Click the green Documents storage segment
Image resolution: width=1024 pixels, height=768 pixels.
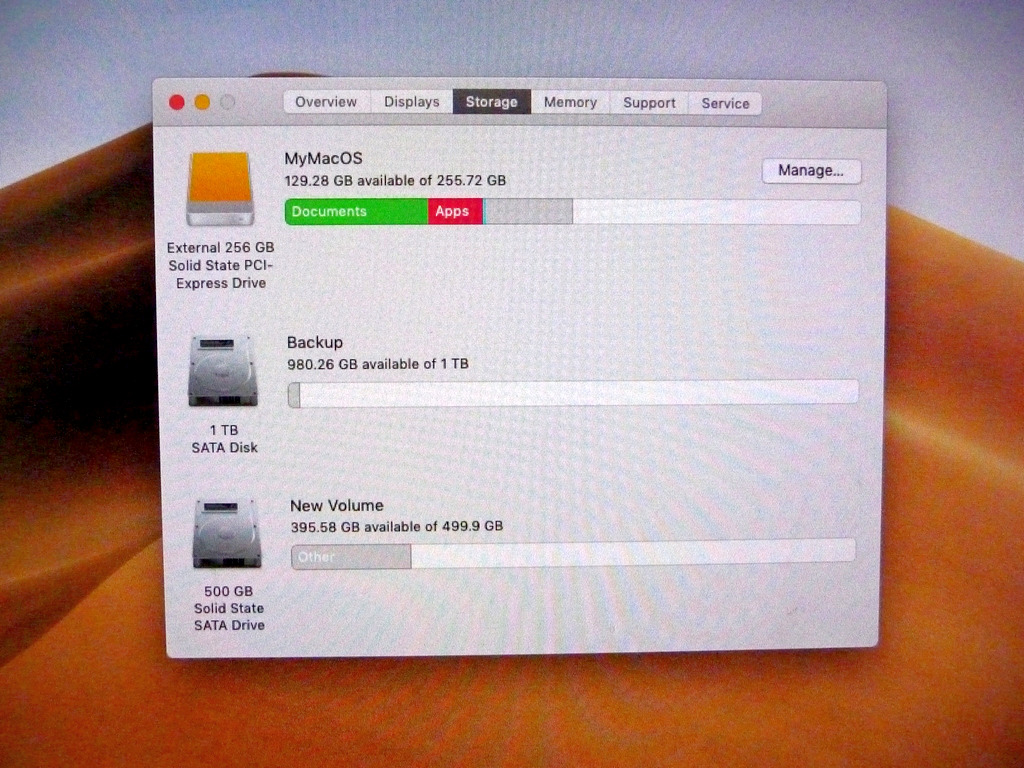point(357,212)
